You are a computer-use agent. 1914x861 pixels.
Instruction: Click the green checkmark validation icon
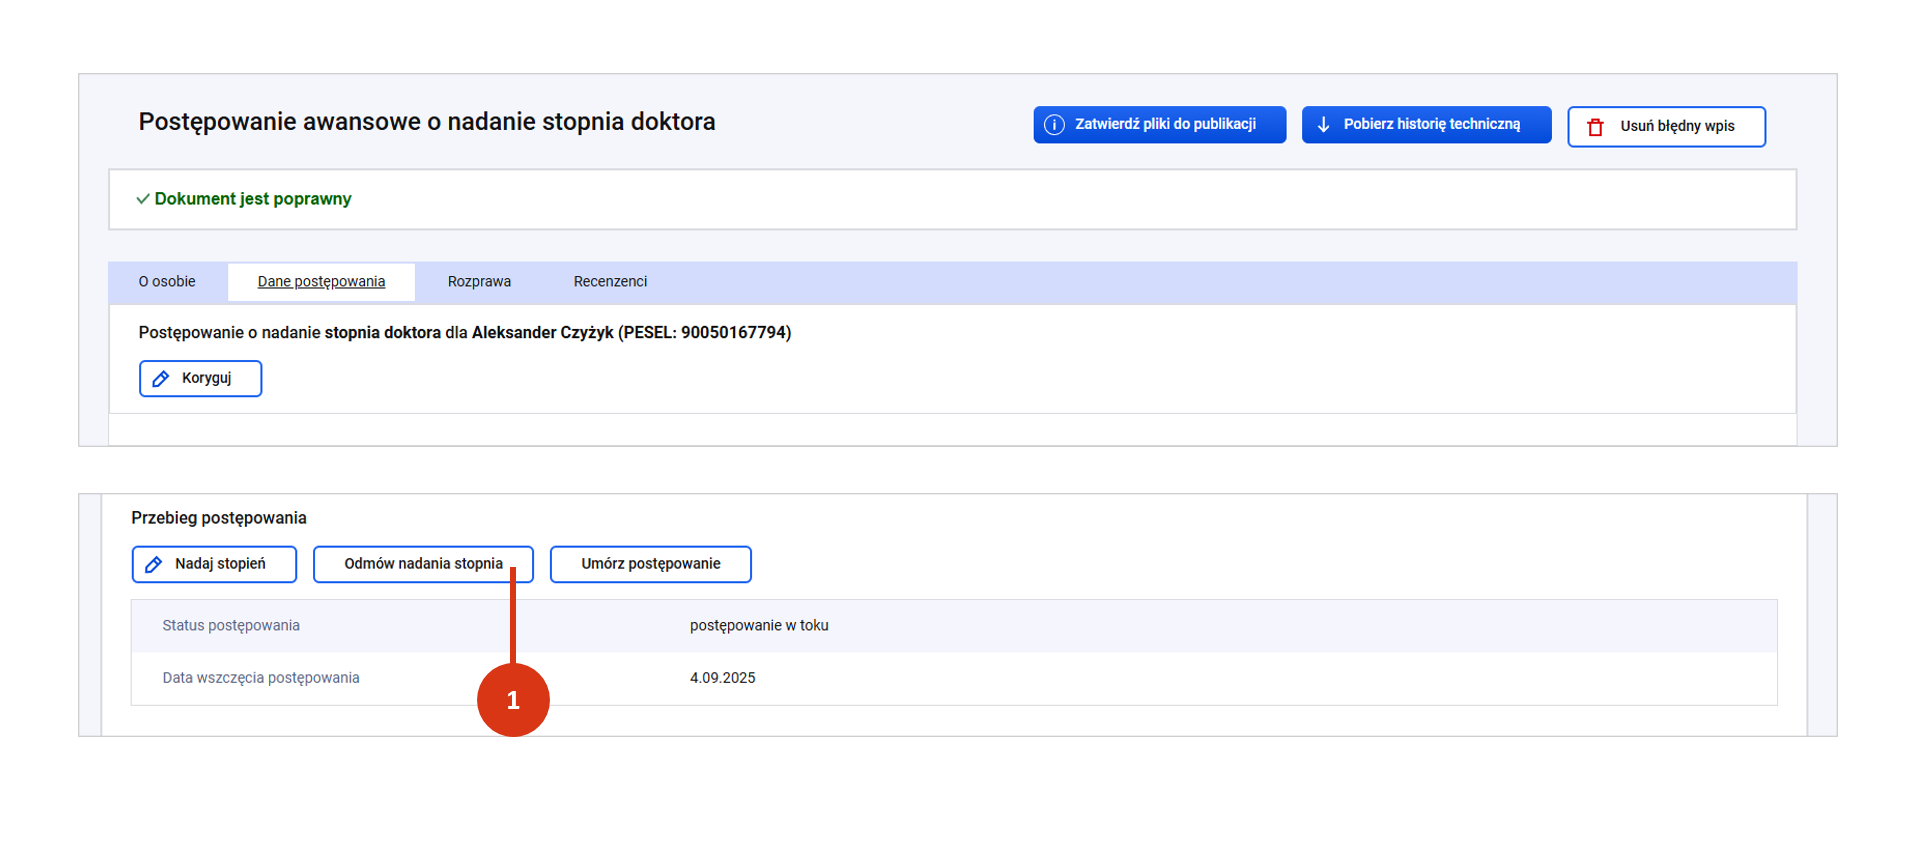(143, 199)
